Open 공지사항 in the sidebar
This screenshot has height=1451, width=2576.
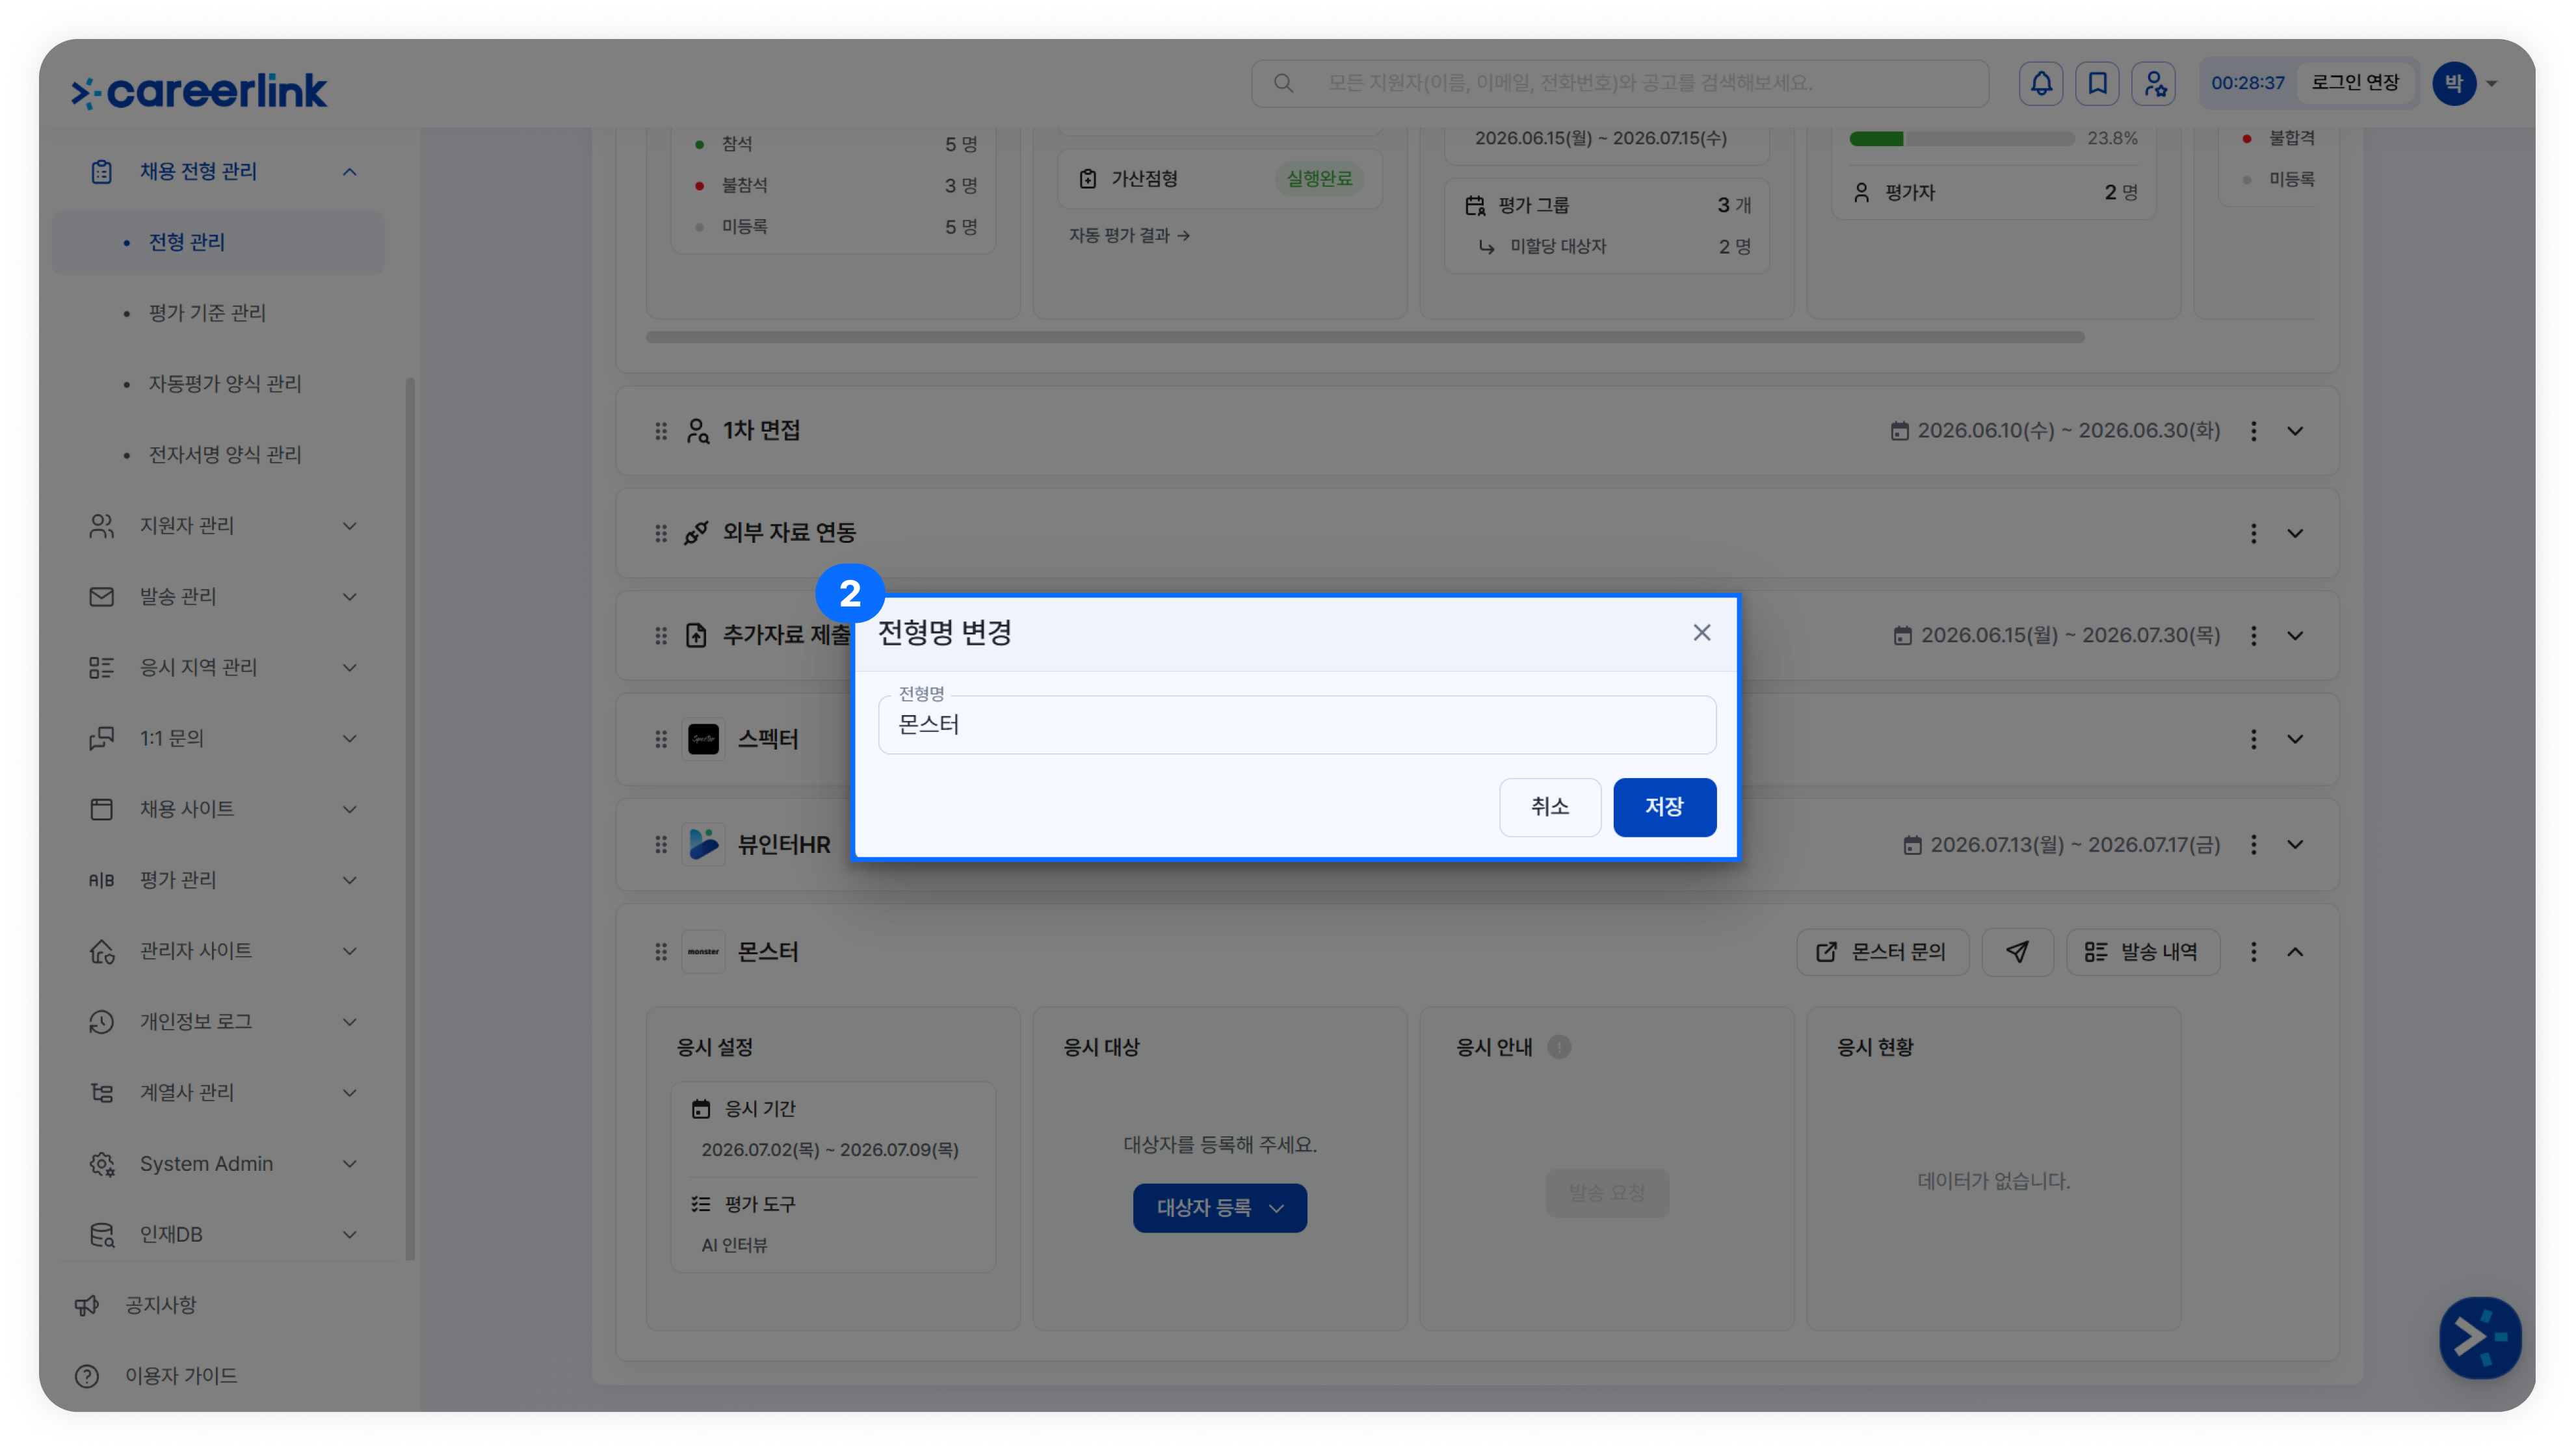(160, 1305)
